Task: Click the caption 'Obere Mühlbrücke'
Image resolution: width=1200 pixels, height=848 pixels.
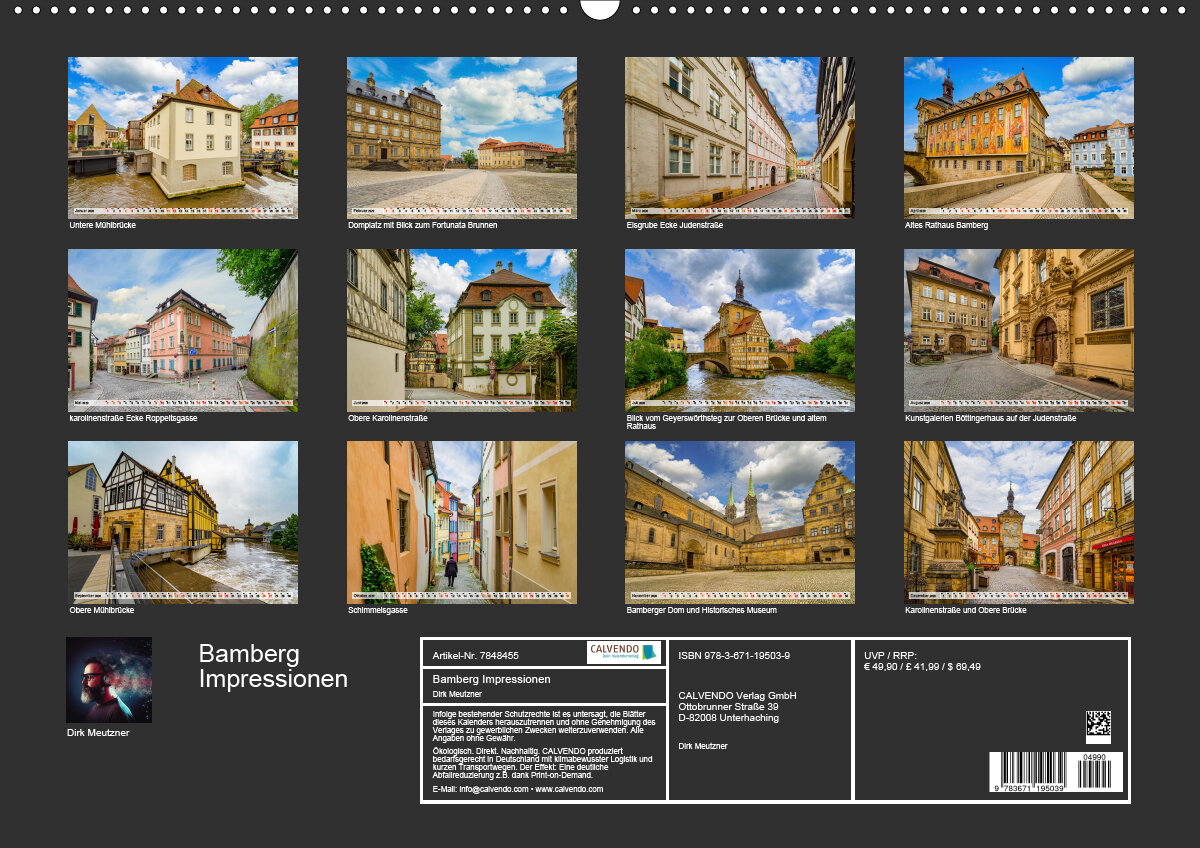Action: pos(102,609)
